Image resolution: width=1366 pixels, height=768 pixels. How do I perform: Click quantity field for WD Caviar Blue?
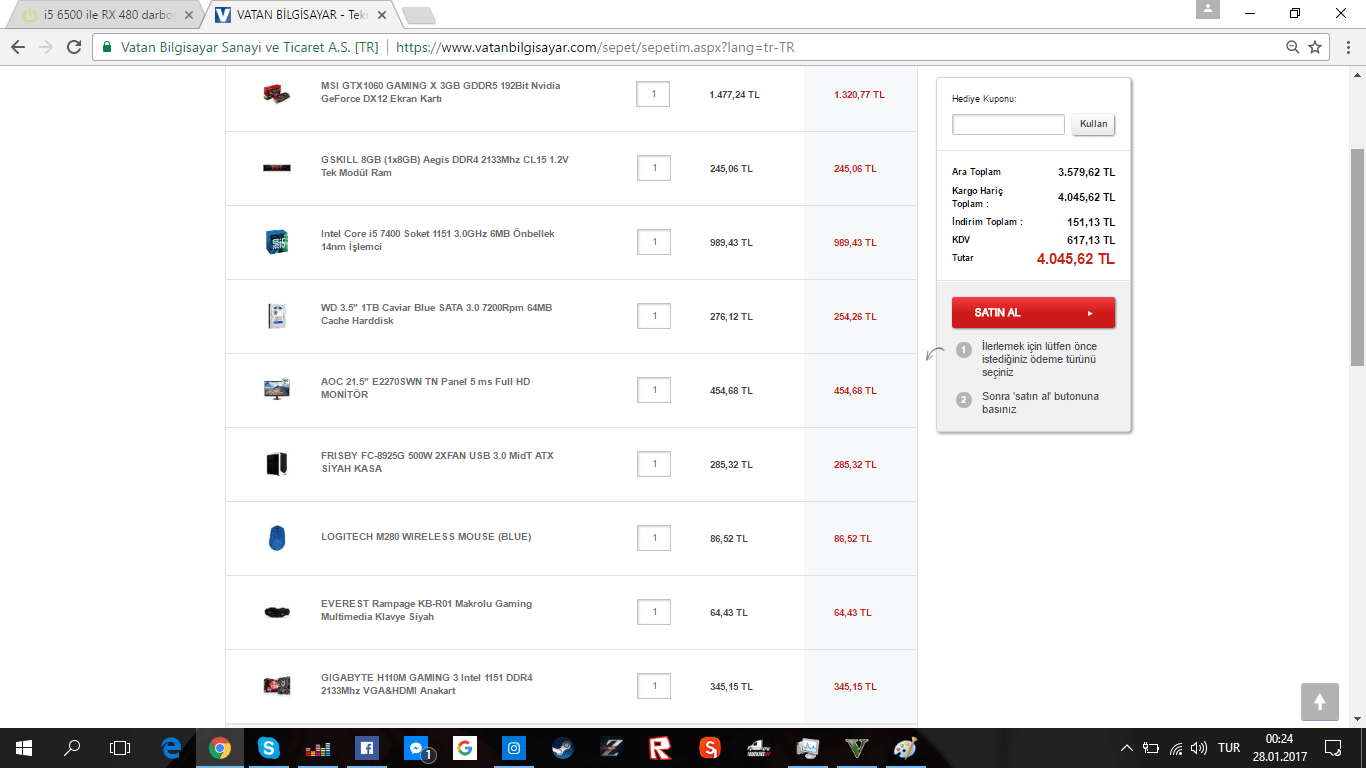click(x=653, y=316)
